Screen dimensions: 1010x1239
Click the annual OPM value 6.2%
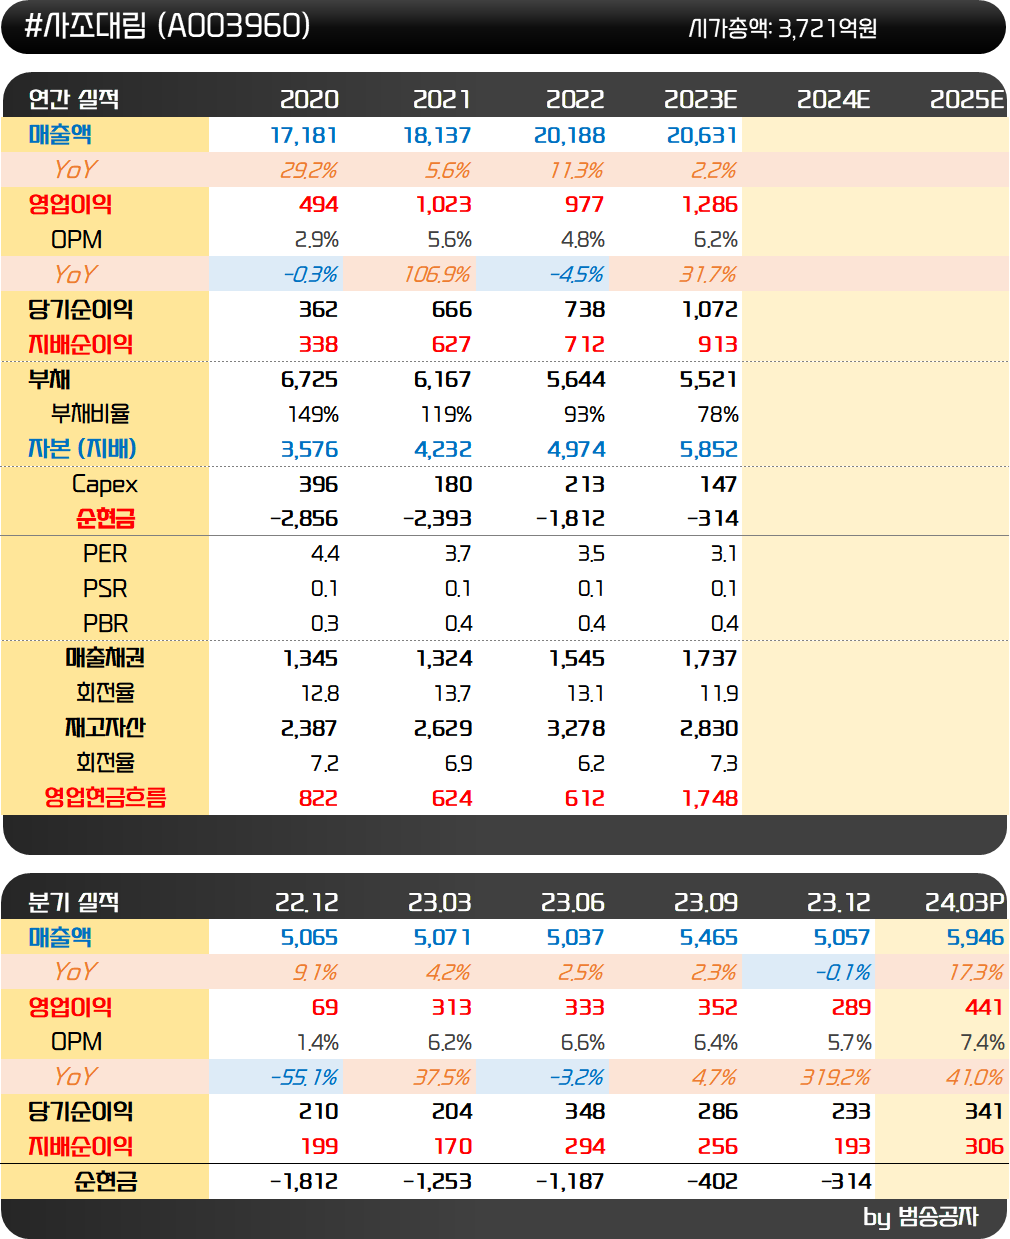tap(716, 239)
